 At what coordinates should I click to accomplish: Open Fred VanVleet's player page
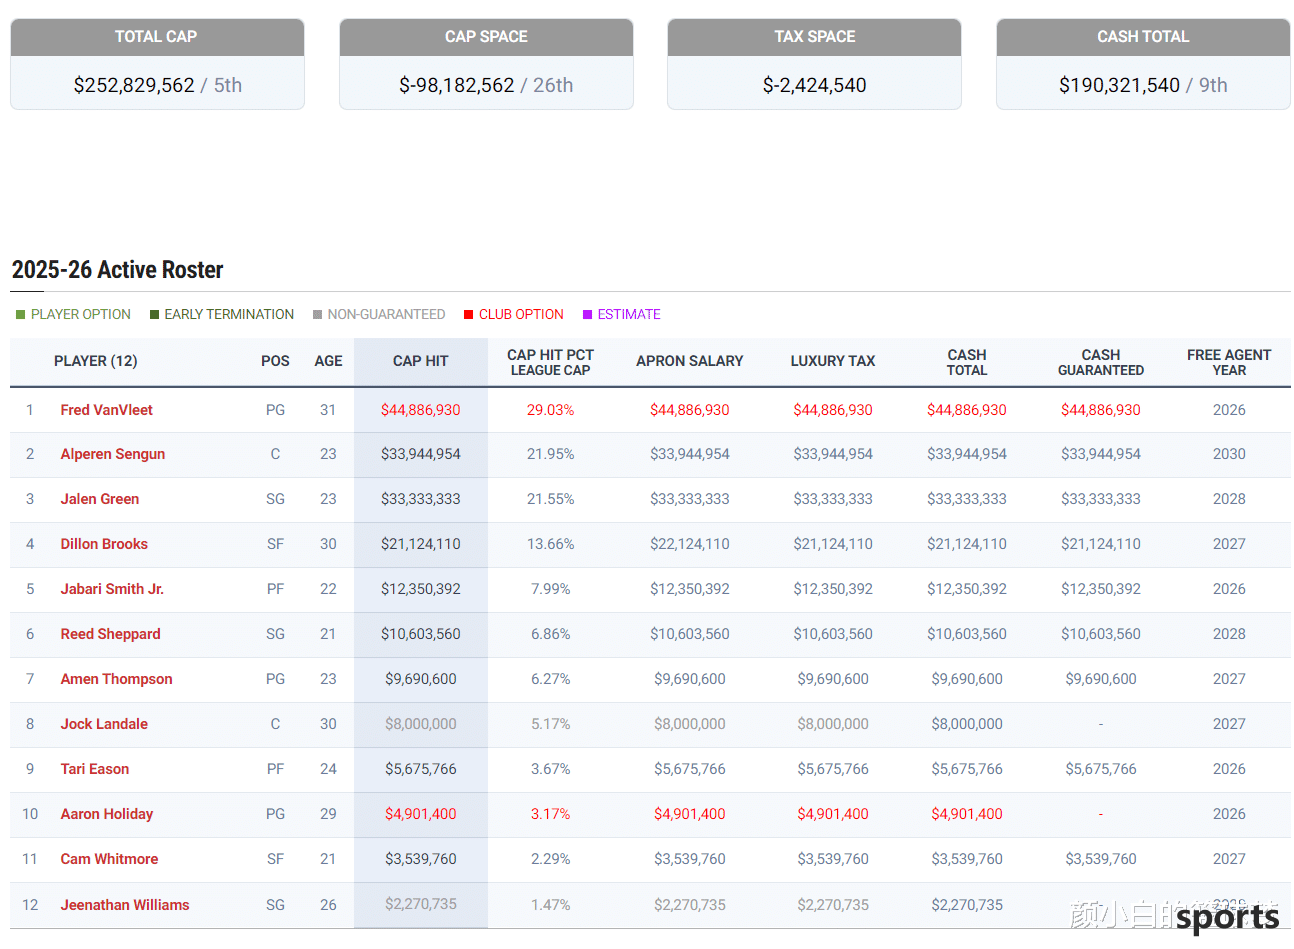pyautogui.click(x=106, y=410)
